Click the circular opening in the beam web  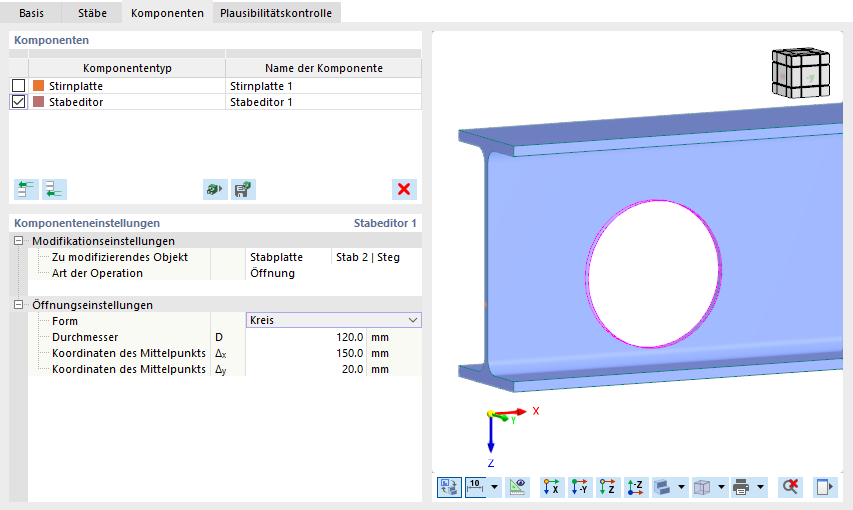click(x=653, y=274)
